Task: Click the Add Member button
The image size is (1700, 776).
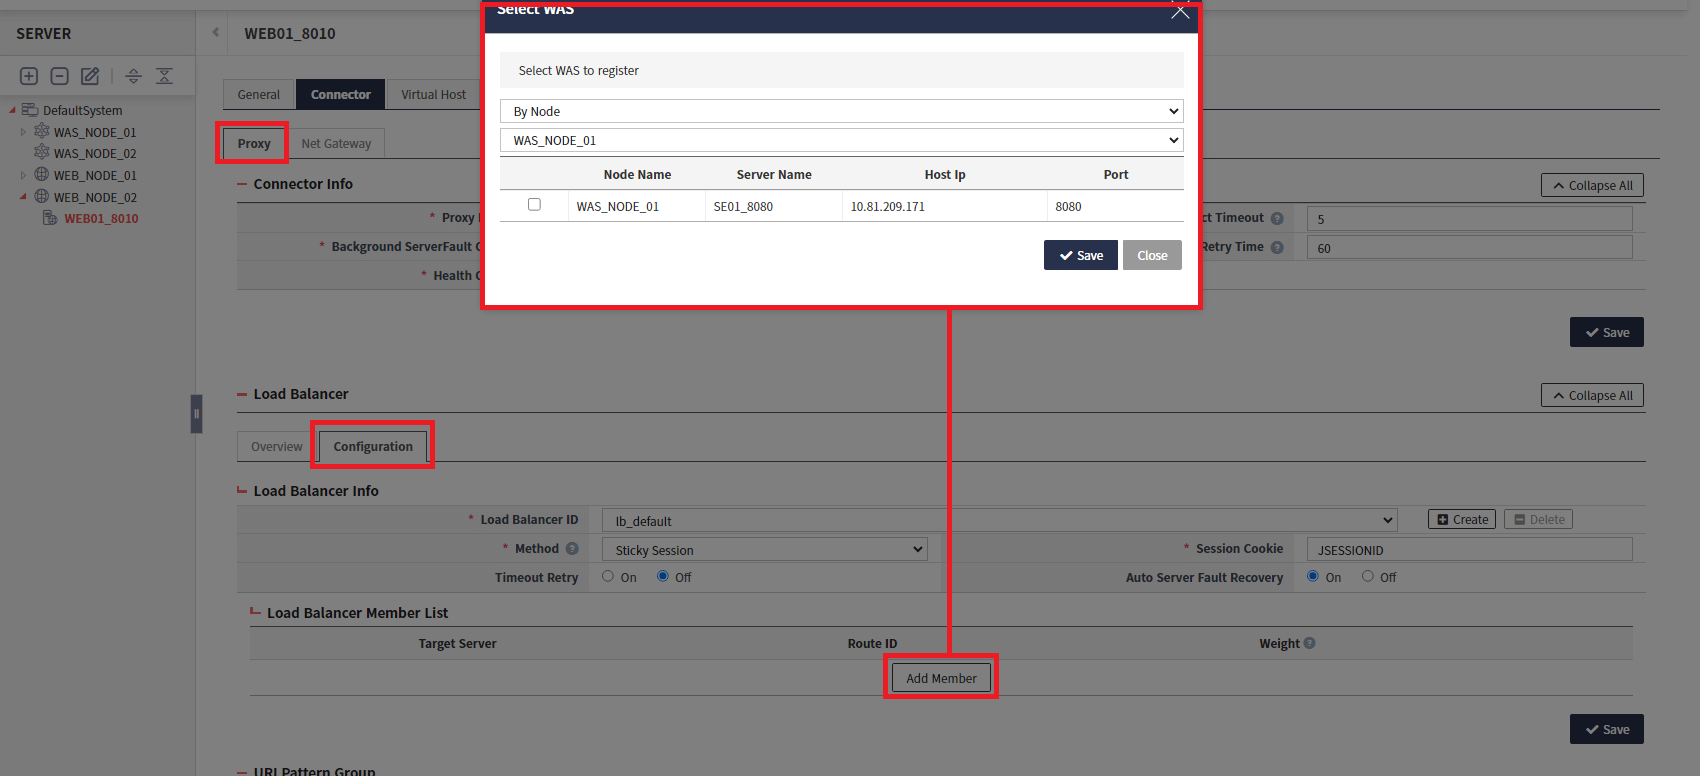Action: 941,678
